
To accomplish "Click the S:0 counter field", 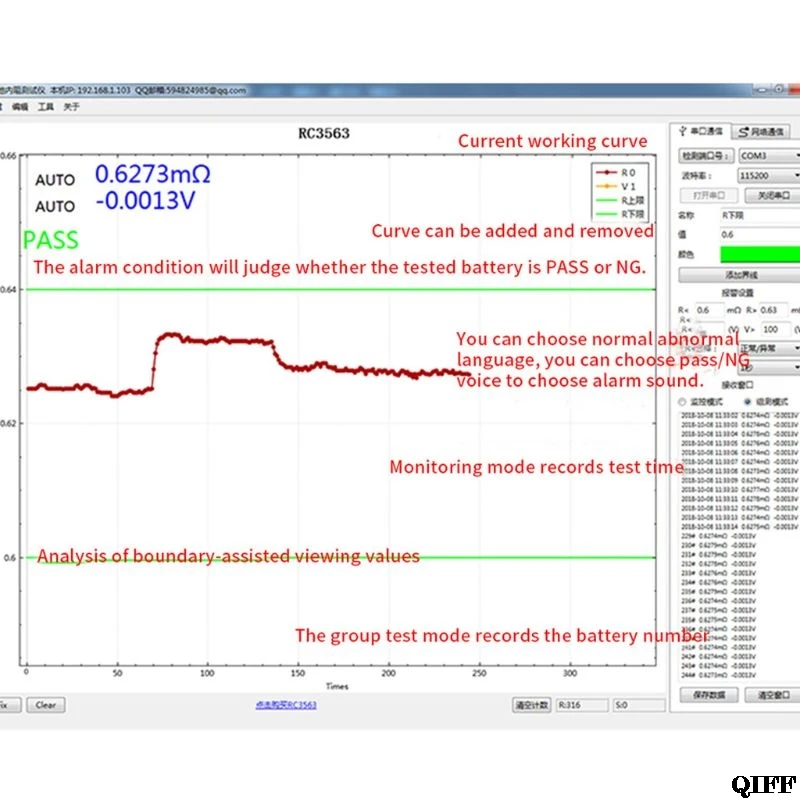I will [x=639, y=705].
